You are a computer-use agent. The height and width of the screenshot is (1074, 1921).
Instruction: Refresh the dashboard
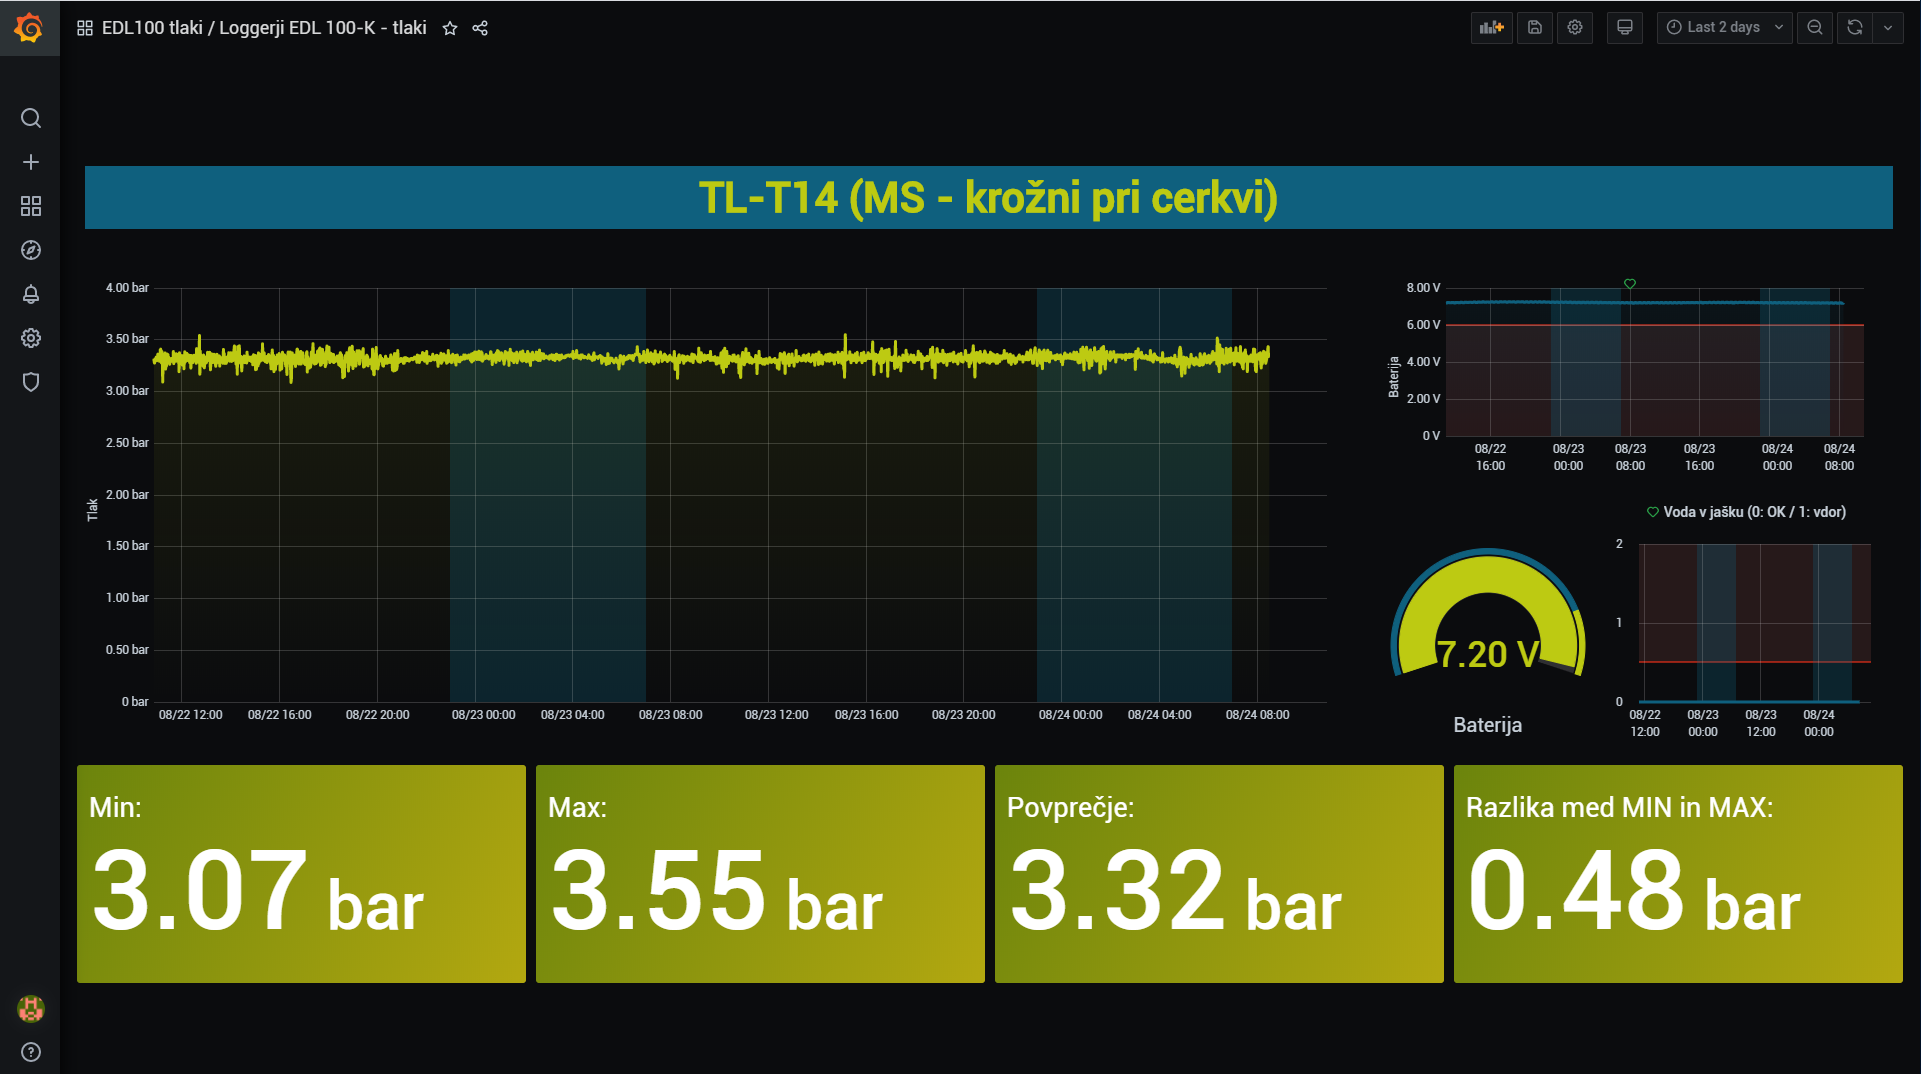click(x=1855, y=28)
